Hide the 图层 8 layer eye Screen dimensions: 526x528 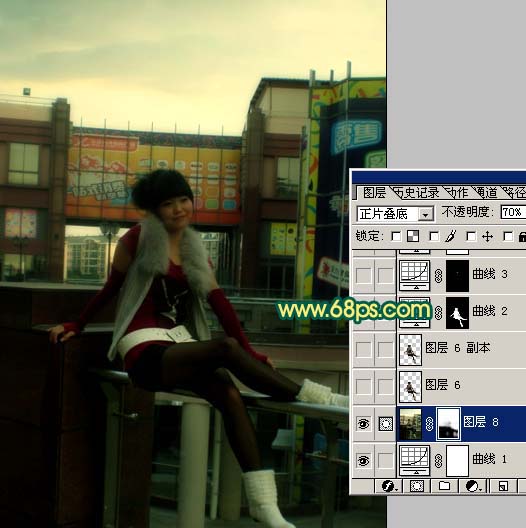[x=364, y=424]
